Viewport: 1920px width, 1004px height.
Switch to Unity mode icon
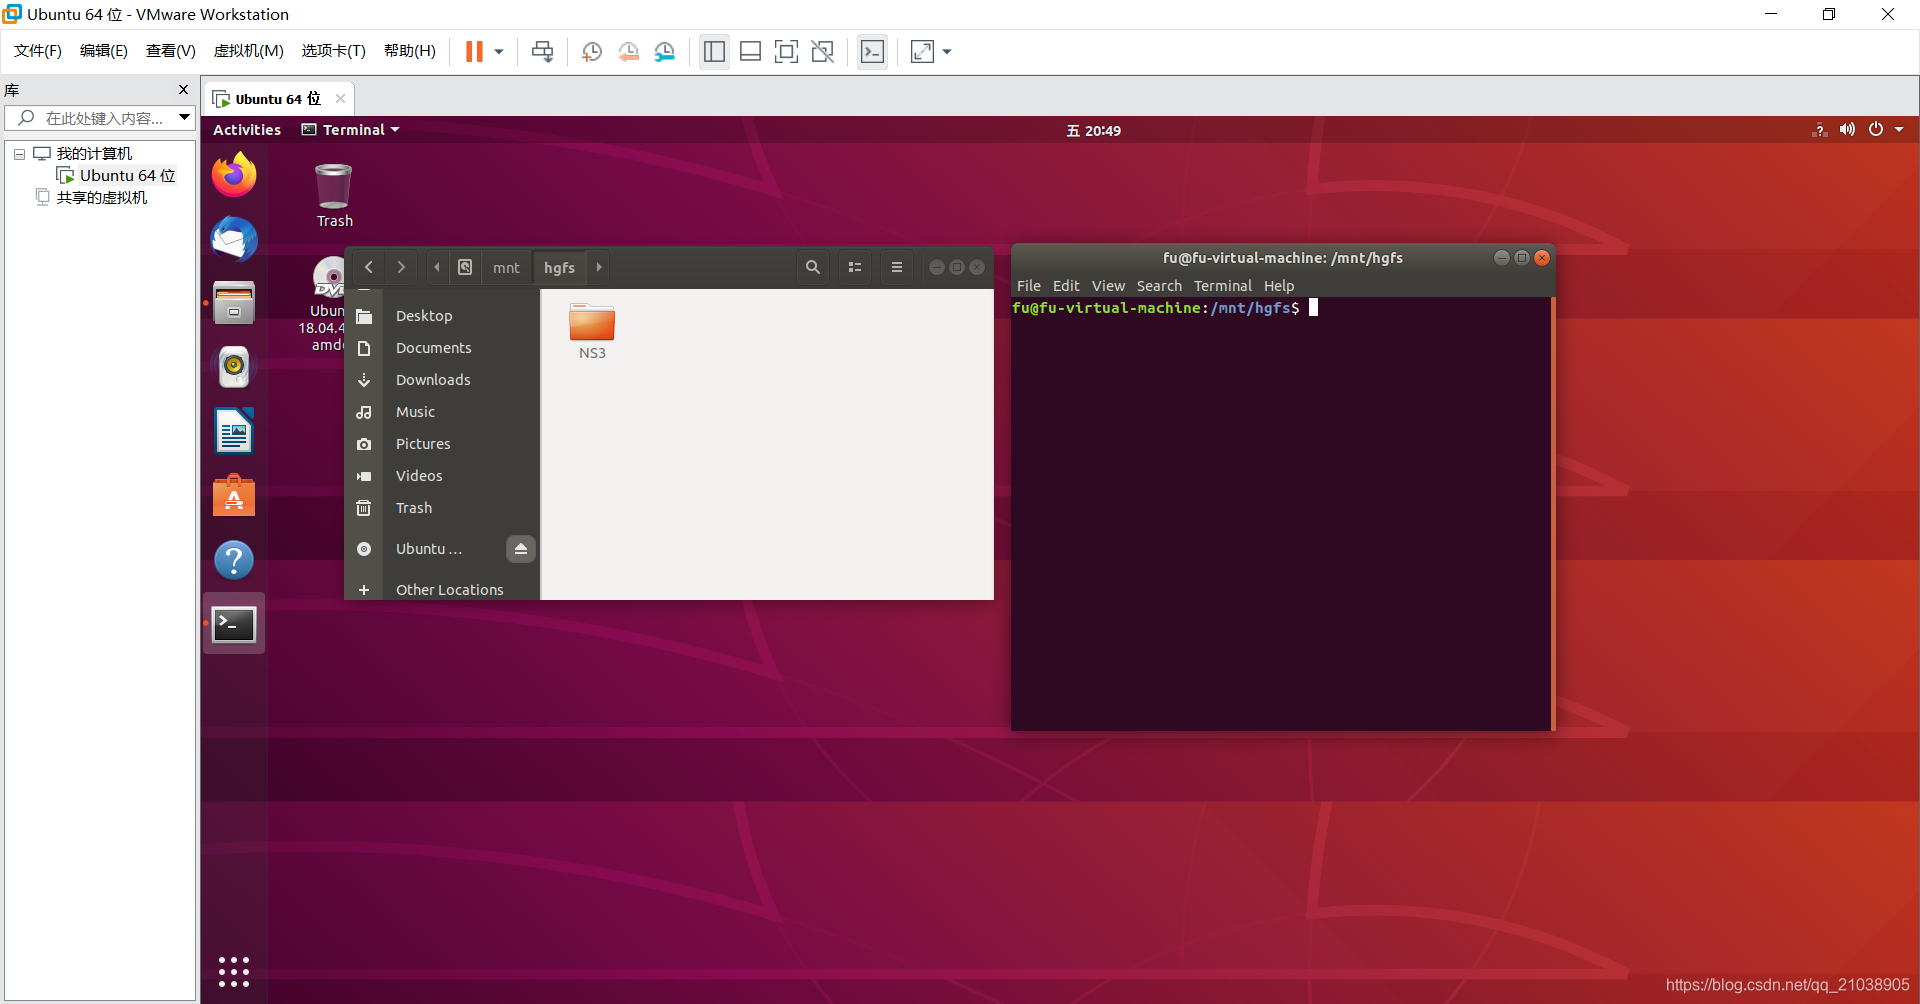coord(823,52)
